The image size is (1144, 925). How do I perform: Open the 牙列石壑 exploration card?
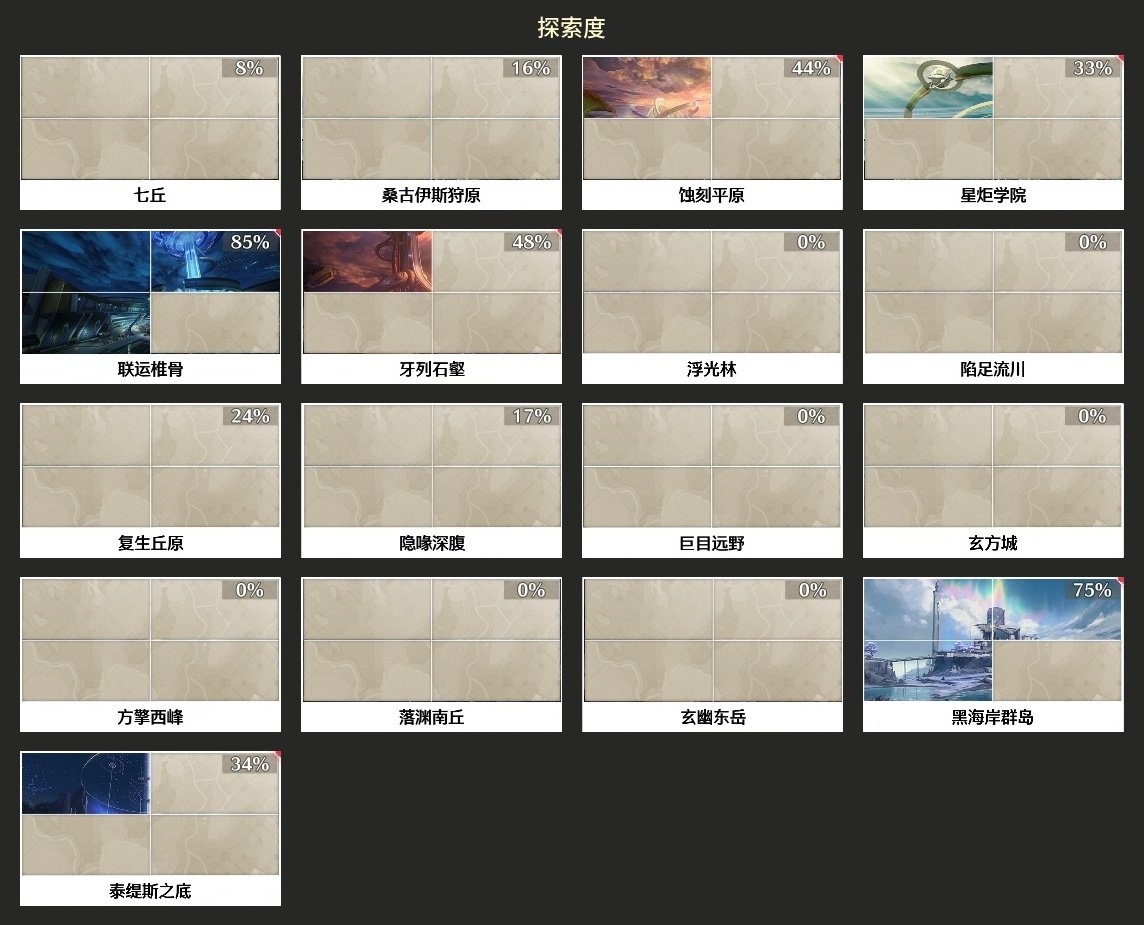431,306
